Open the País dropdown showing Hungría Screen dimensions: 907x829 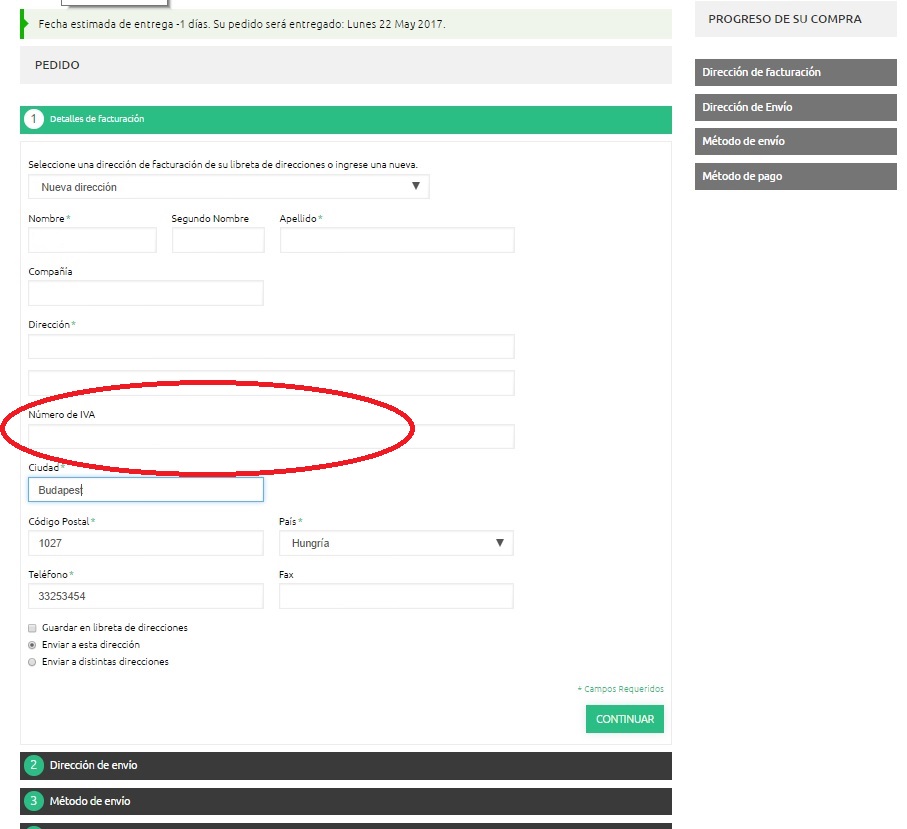(x=396, y=543)
